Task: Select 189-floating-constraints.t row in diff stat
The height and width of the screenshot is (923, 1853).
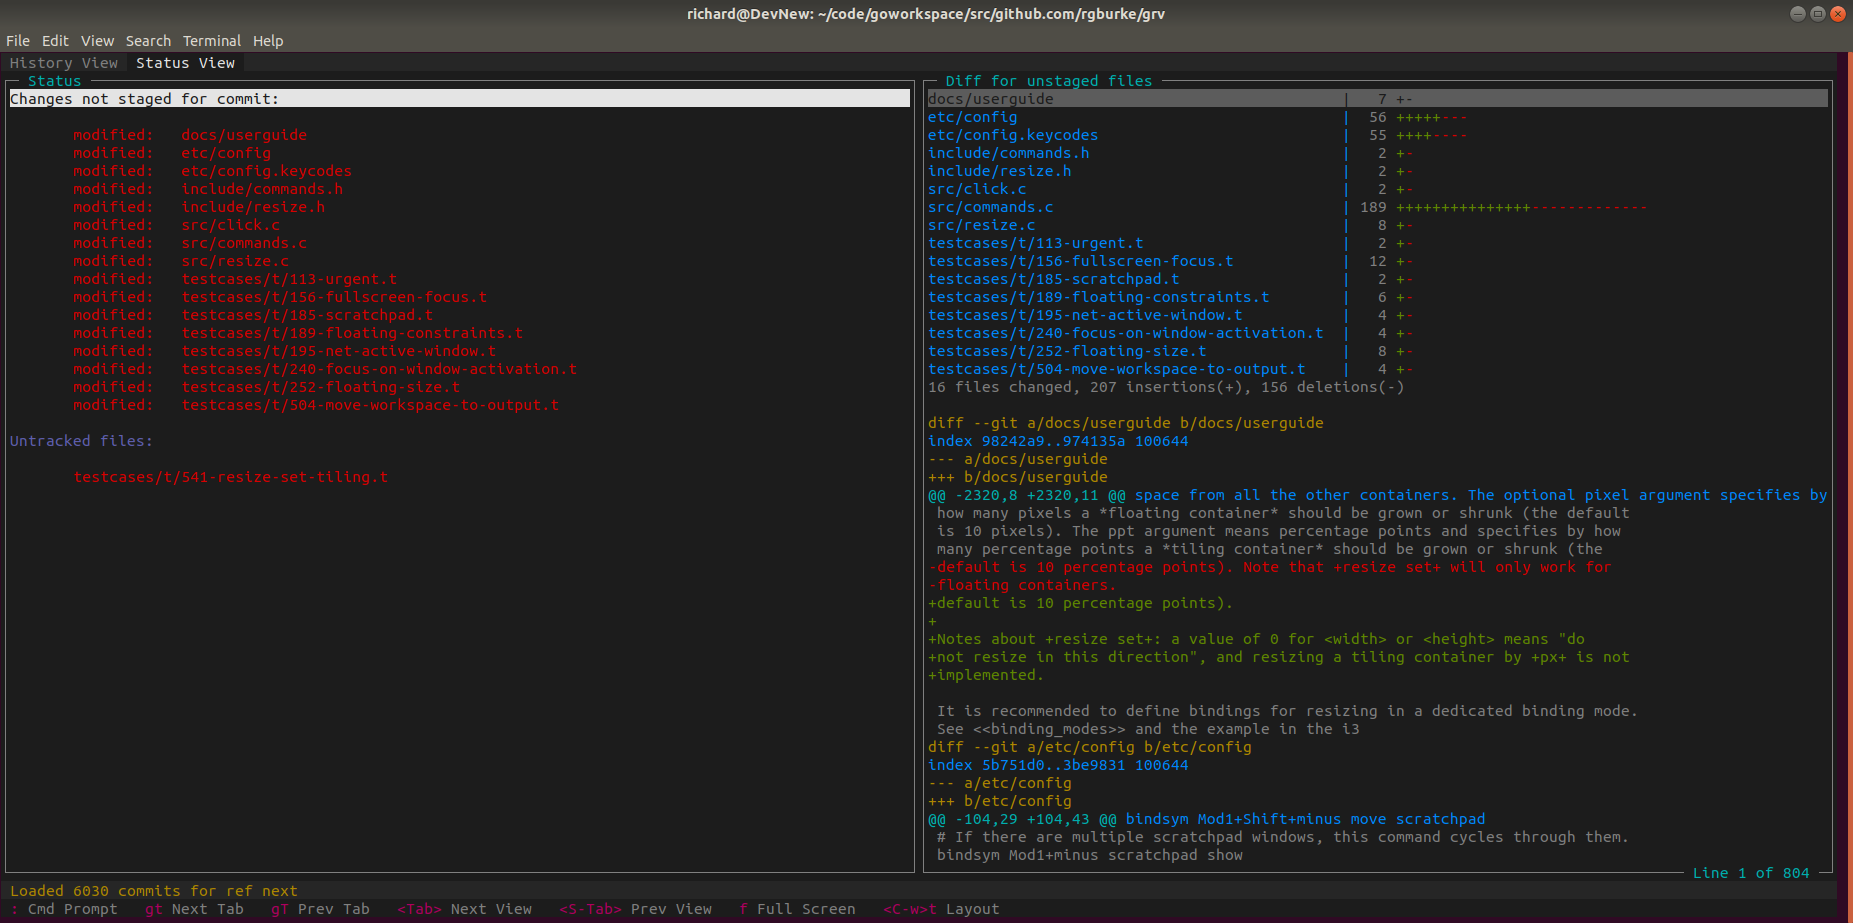Action: point(1171,297)
